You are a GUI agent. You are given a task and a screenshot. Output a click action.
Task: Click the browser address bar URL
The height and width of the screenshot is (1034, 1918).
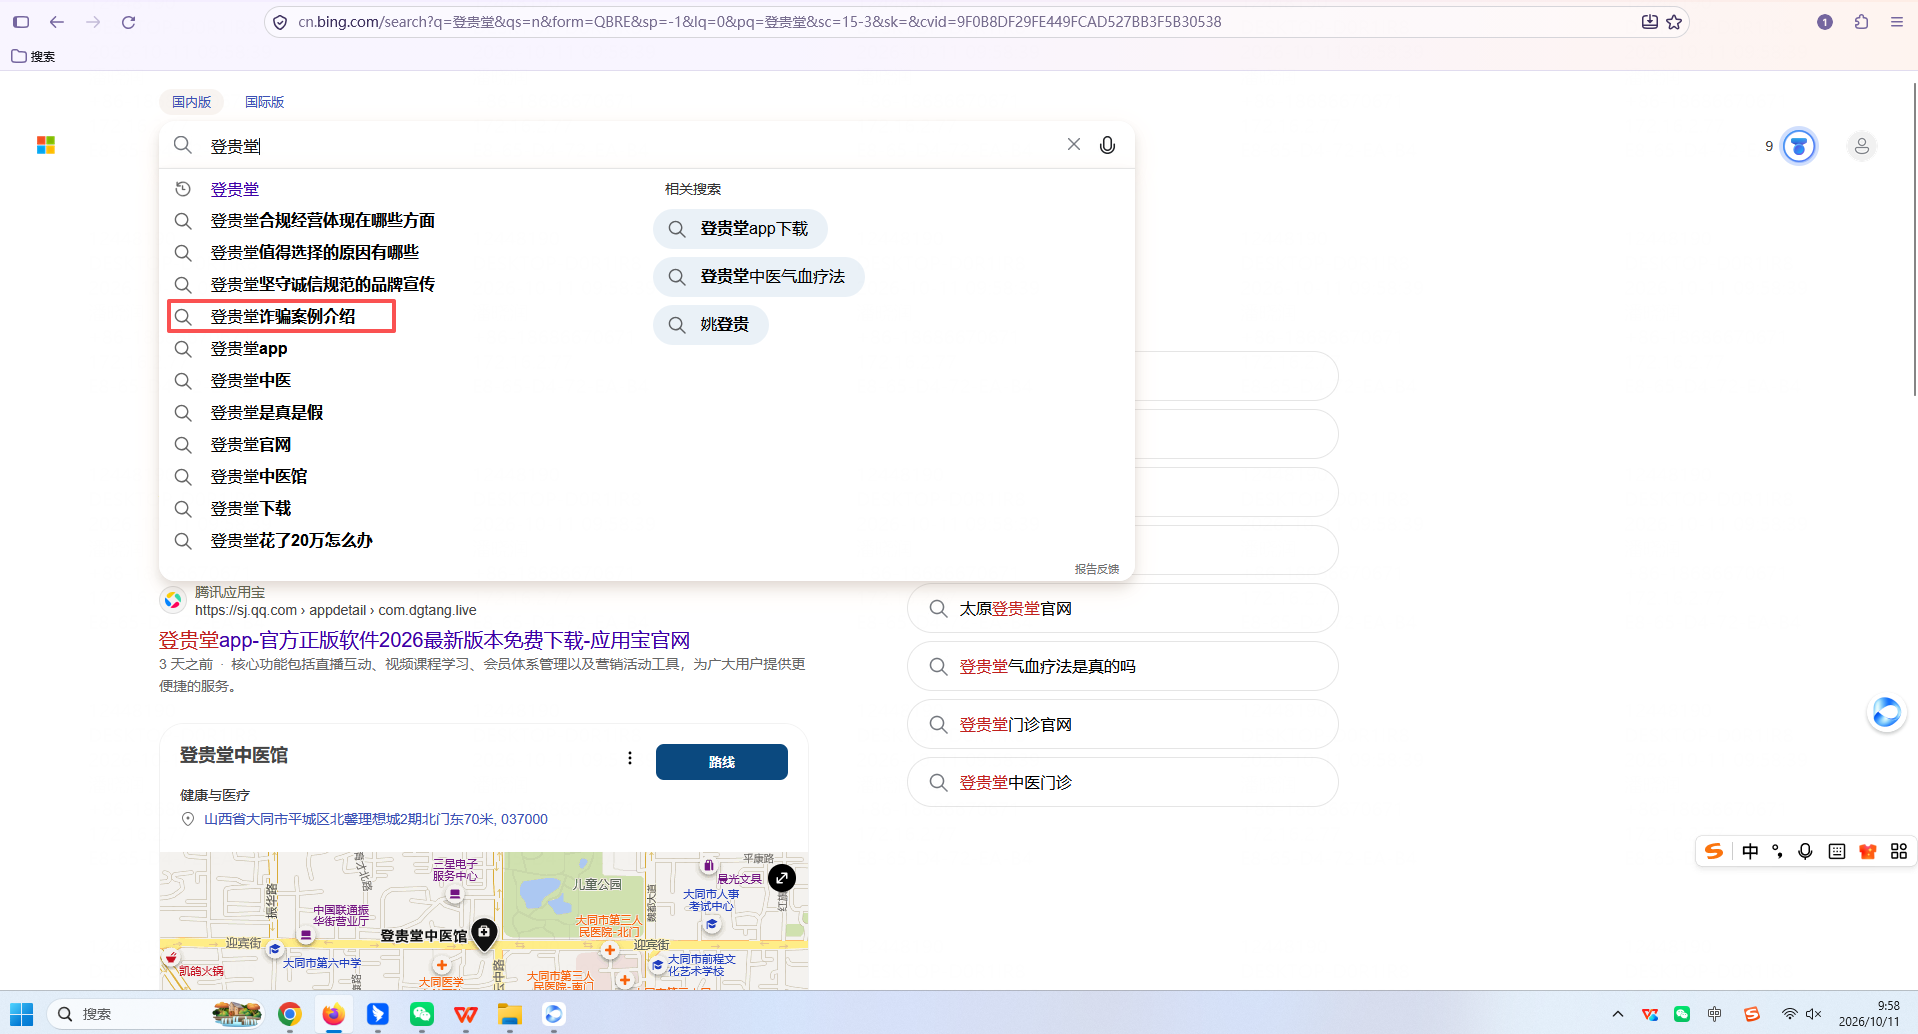coord(760,22)
